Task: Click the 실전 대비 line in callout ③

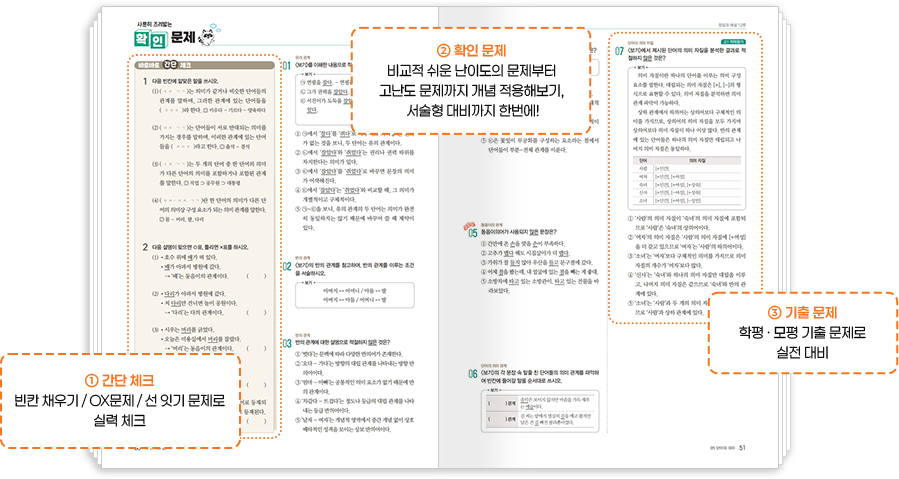Action: [802, 353]
